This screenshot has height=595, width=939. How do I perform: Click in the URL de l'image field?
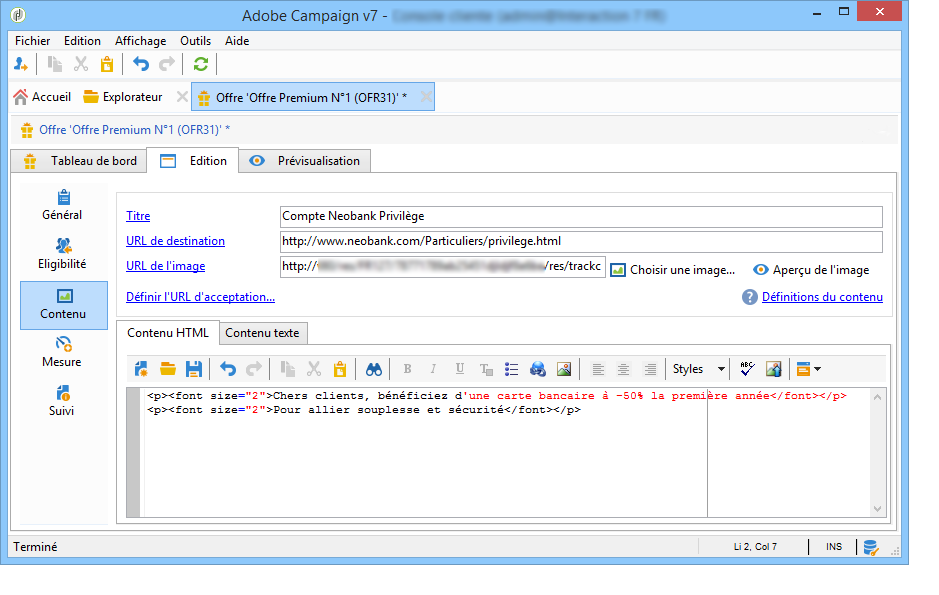[x=443, y=266]
